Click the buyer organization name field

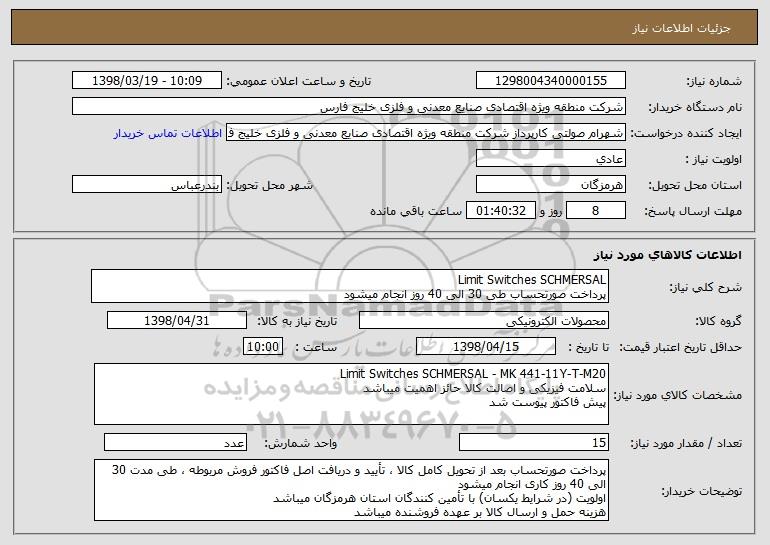tap(349, 106)
